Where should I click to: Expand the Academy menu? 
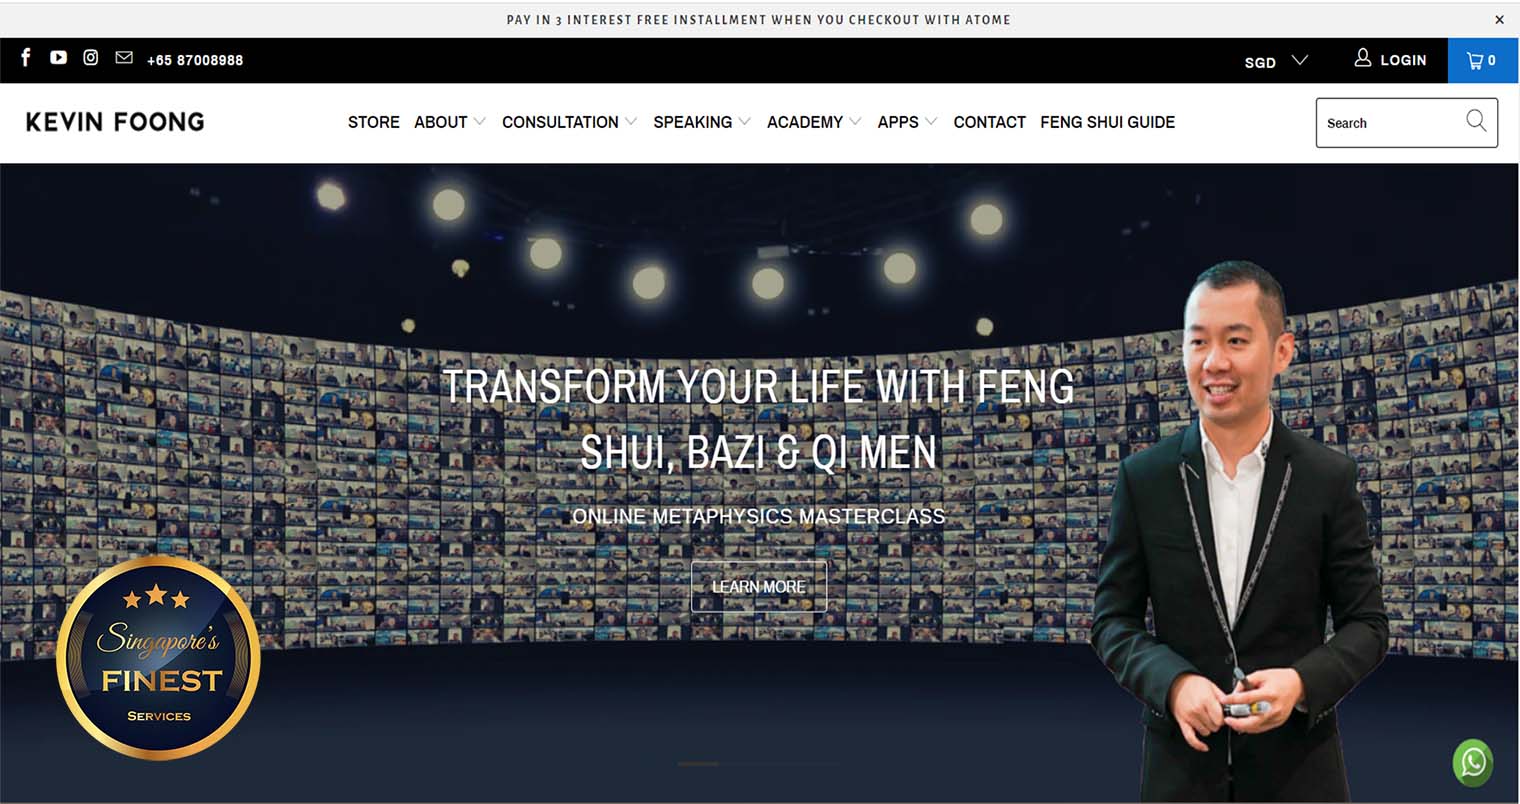pos(814,122)
